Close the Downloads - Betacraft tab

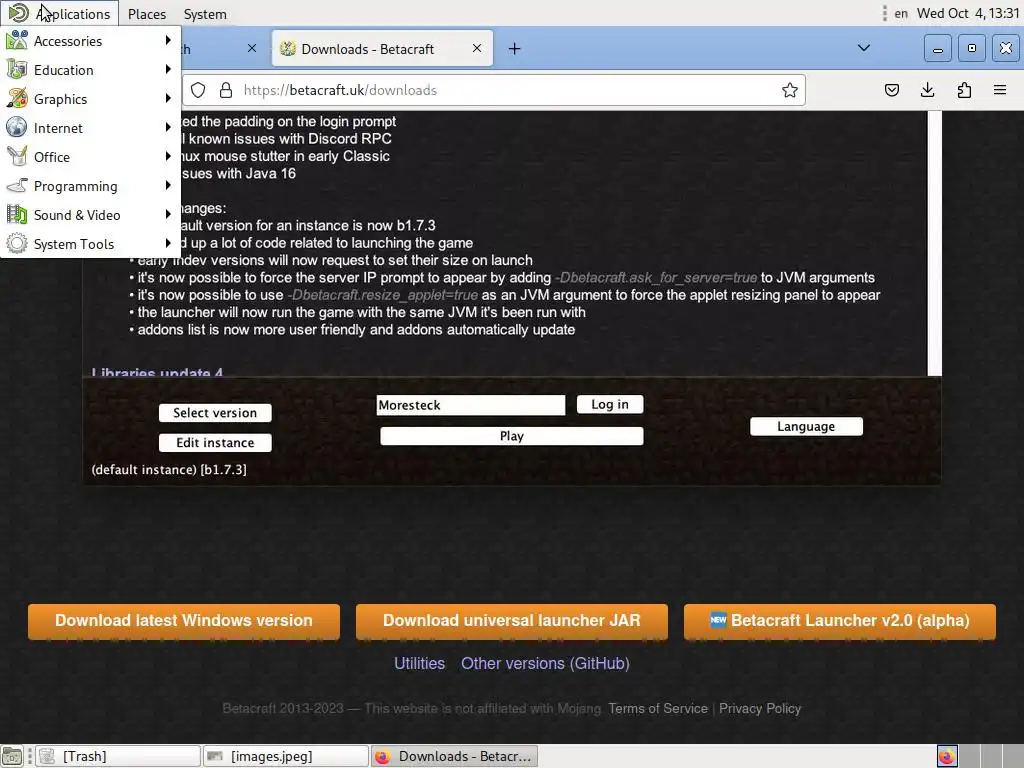(477, 48)
